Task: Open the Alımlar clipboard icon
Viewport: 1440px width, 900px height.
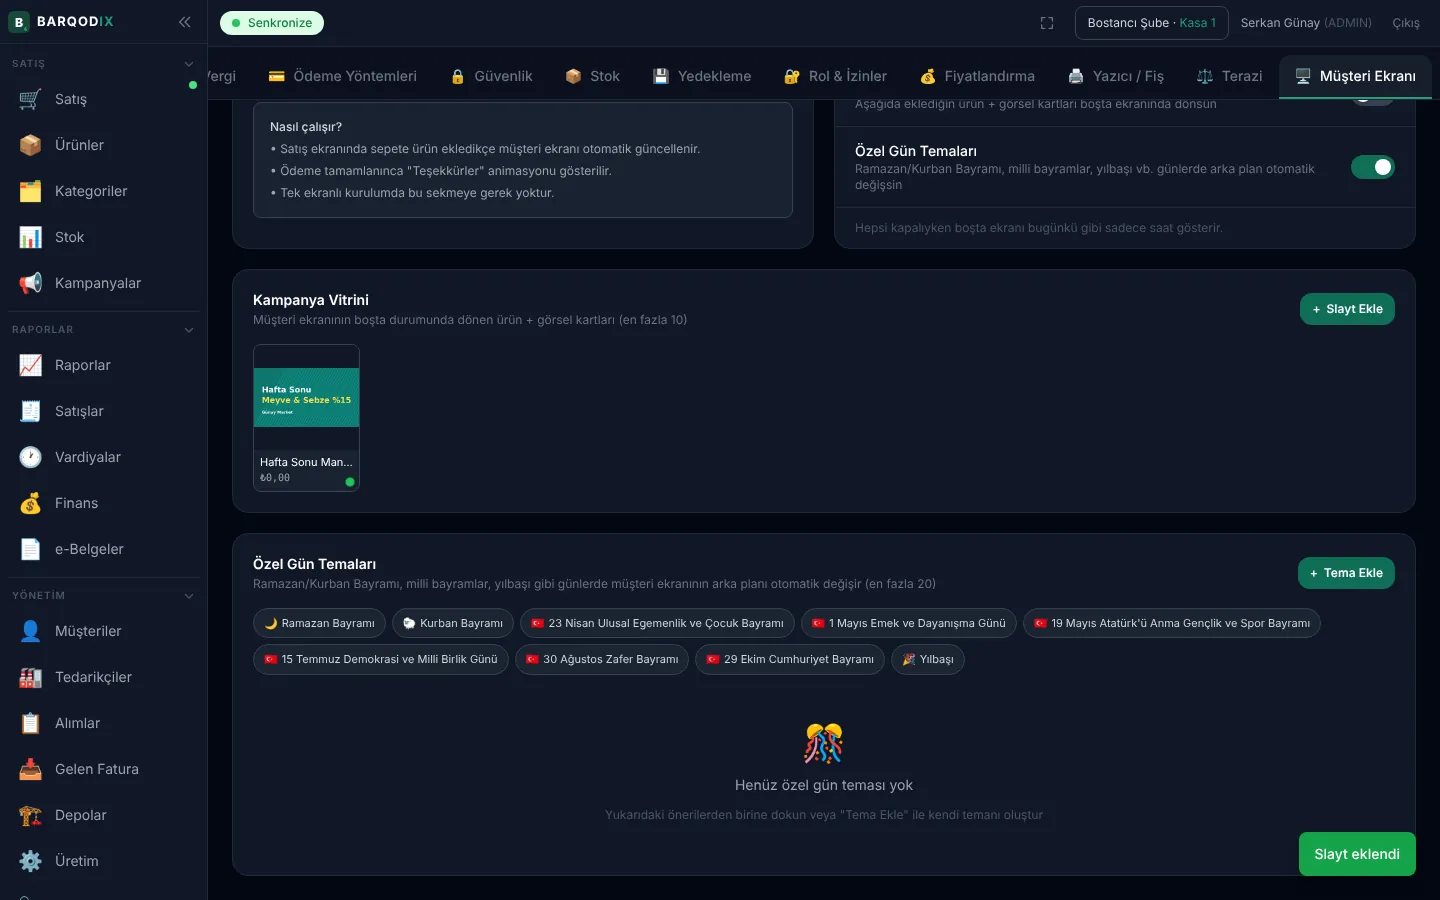Action: pos(31,723)
